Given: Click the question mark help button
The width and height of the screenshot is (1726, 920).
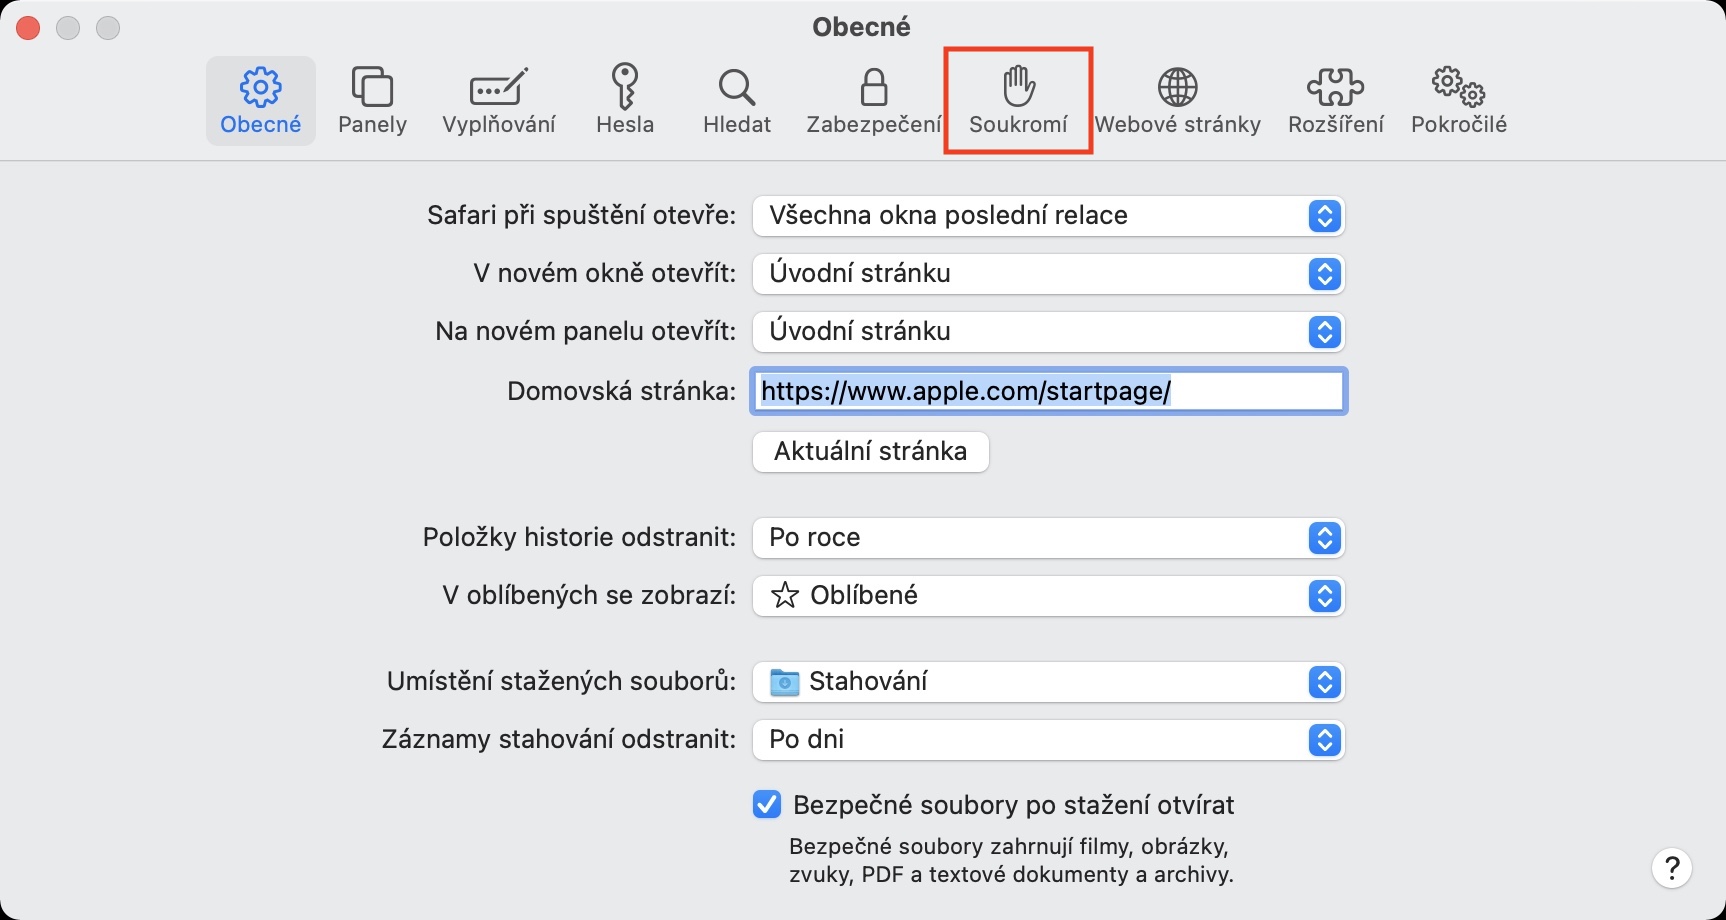Looking at the screenshot, I should pos(1671,868).
